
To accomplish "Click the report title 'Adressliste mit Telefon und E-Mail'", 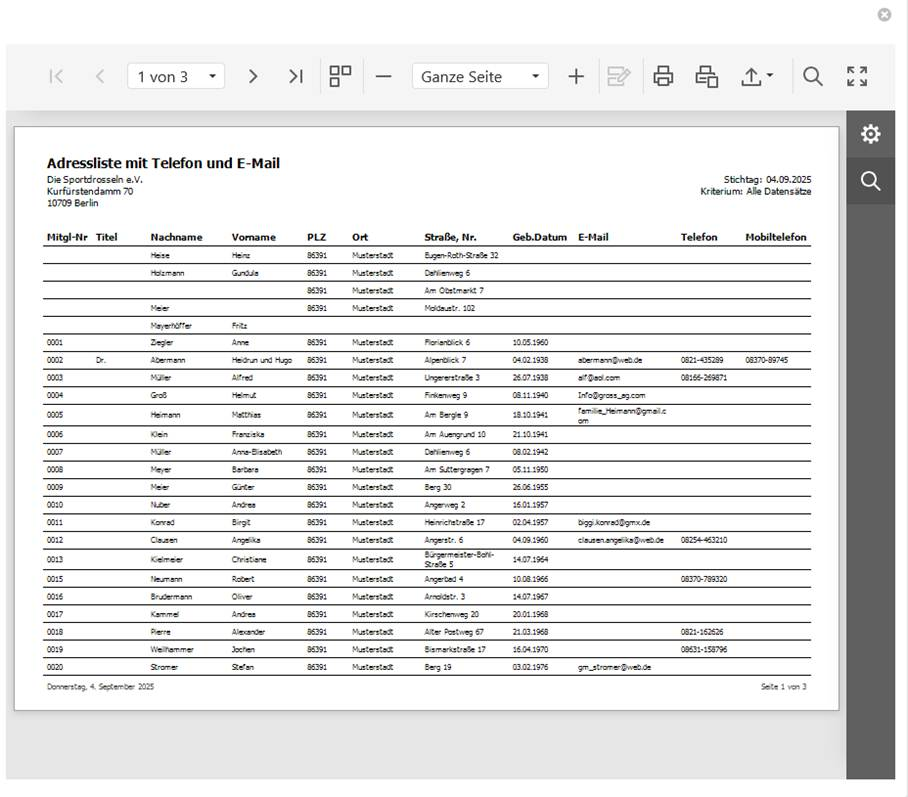I will (163, 163).
